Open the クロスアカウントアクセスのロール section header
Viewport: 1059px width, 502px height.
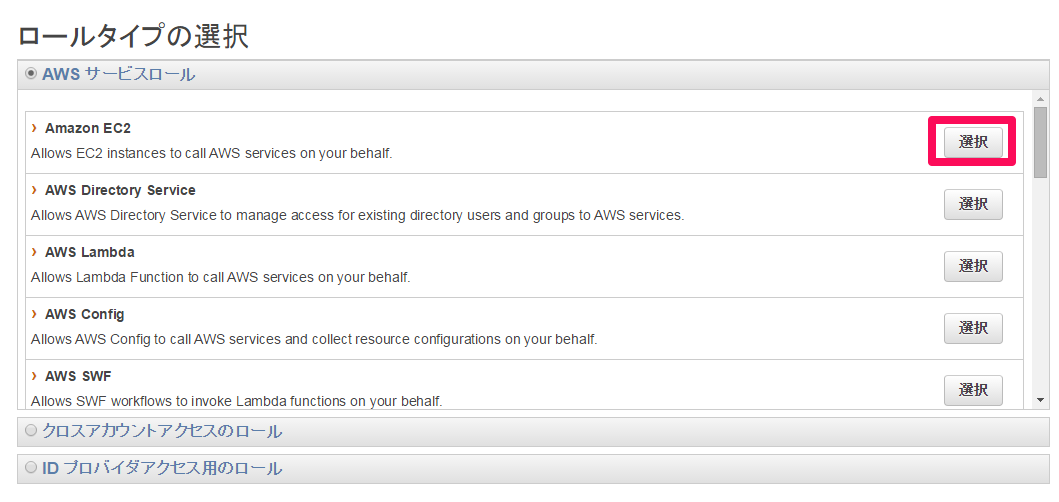(x=534, y=432)
